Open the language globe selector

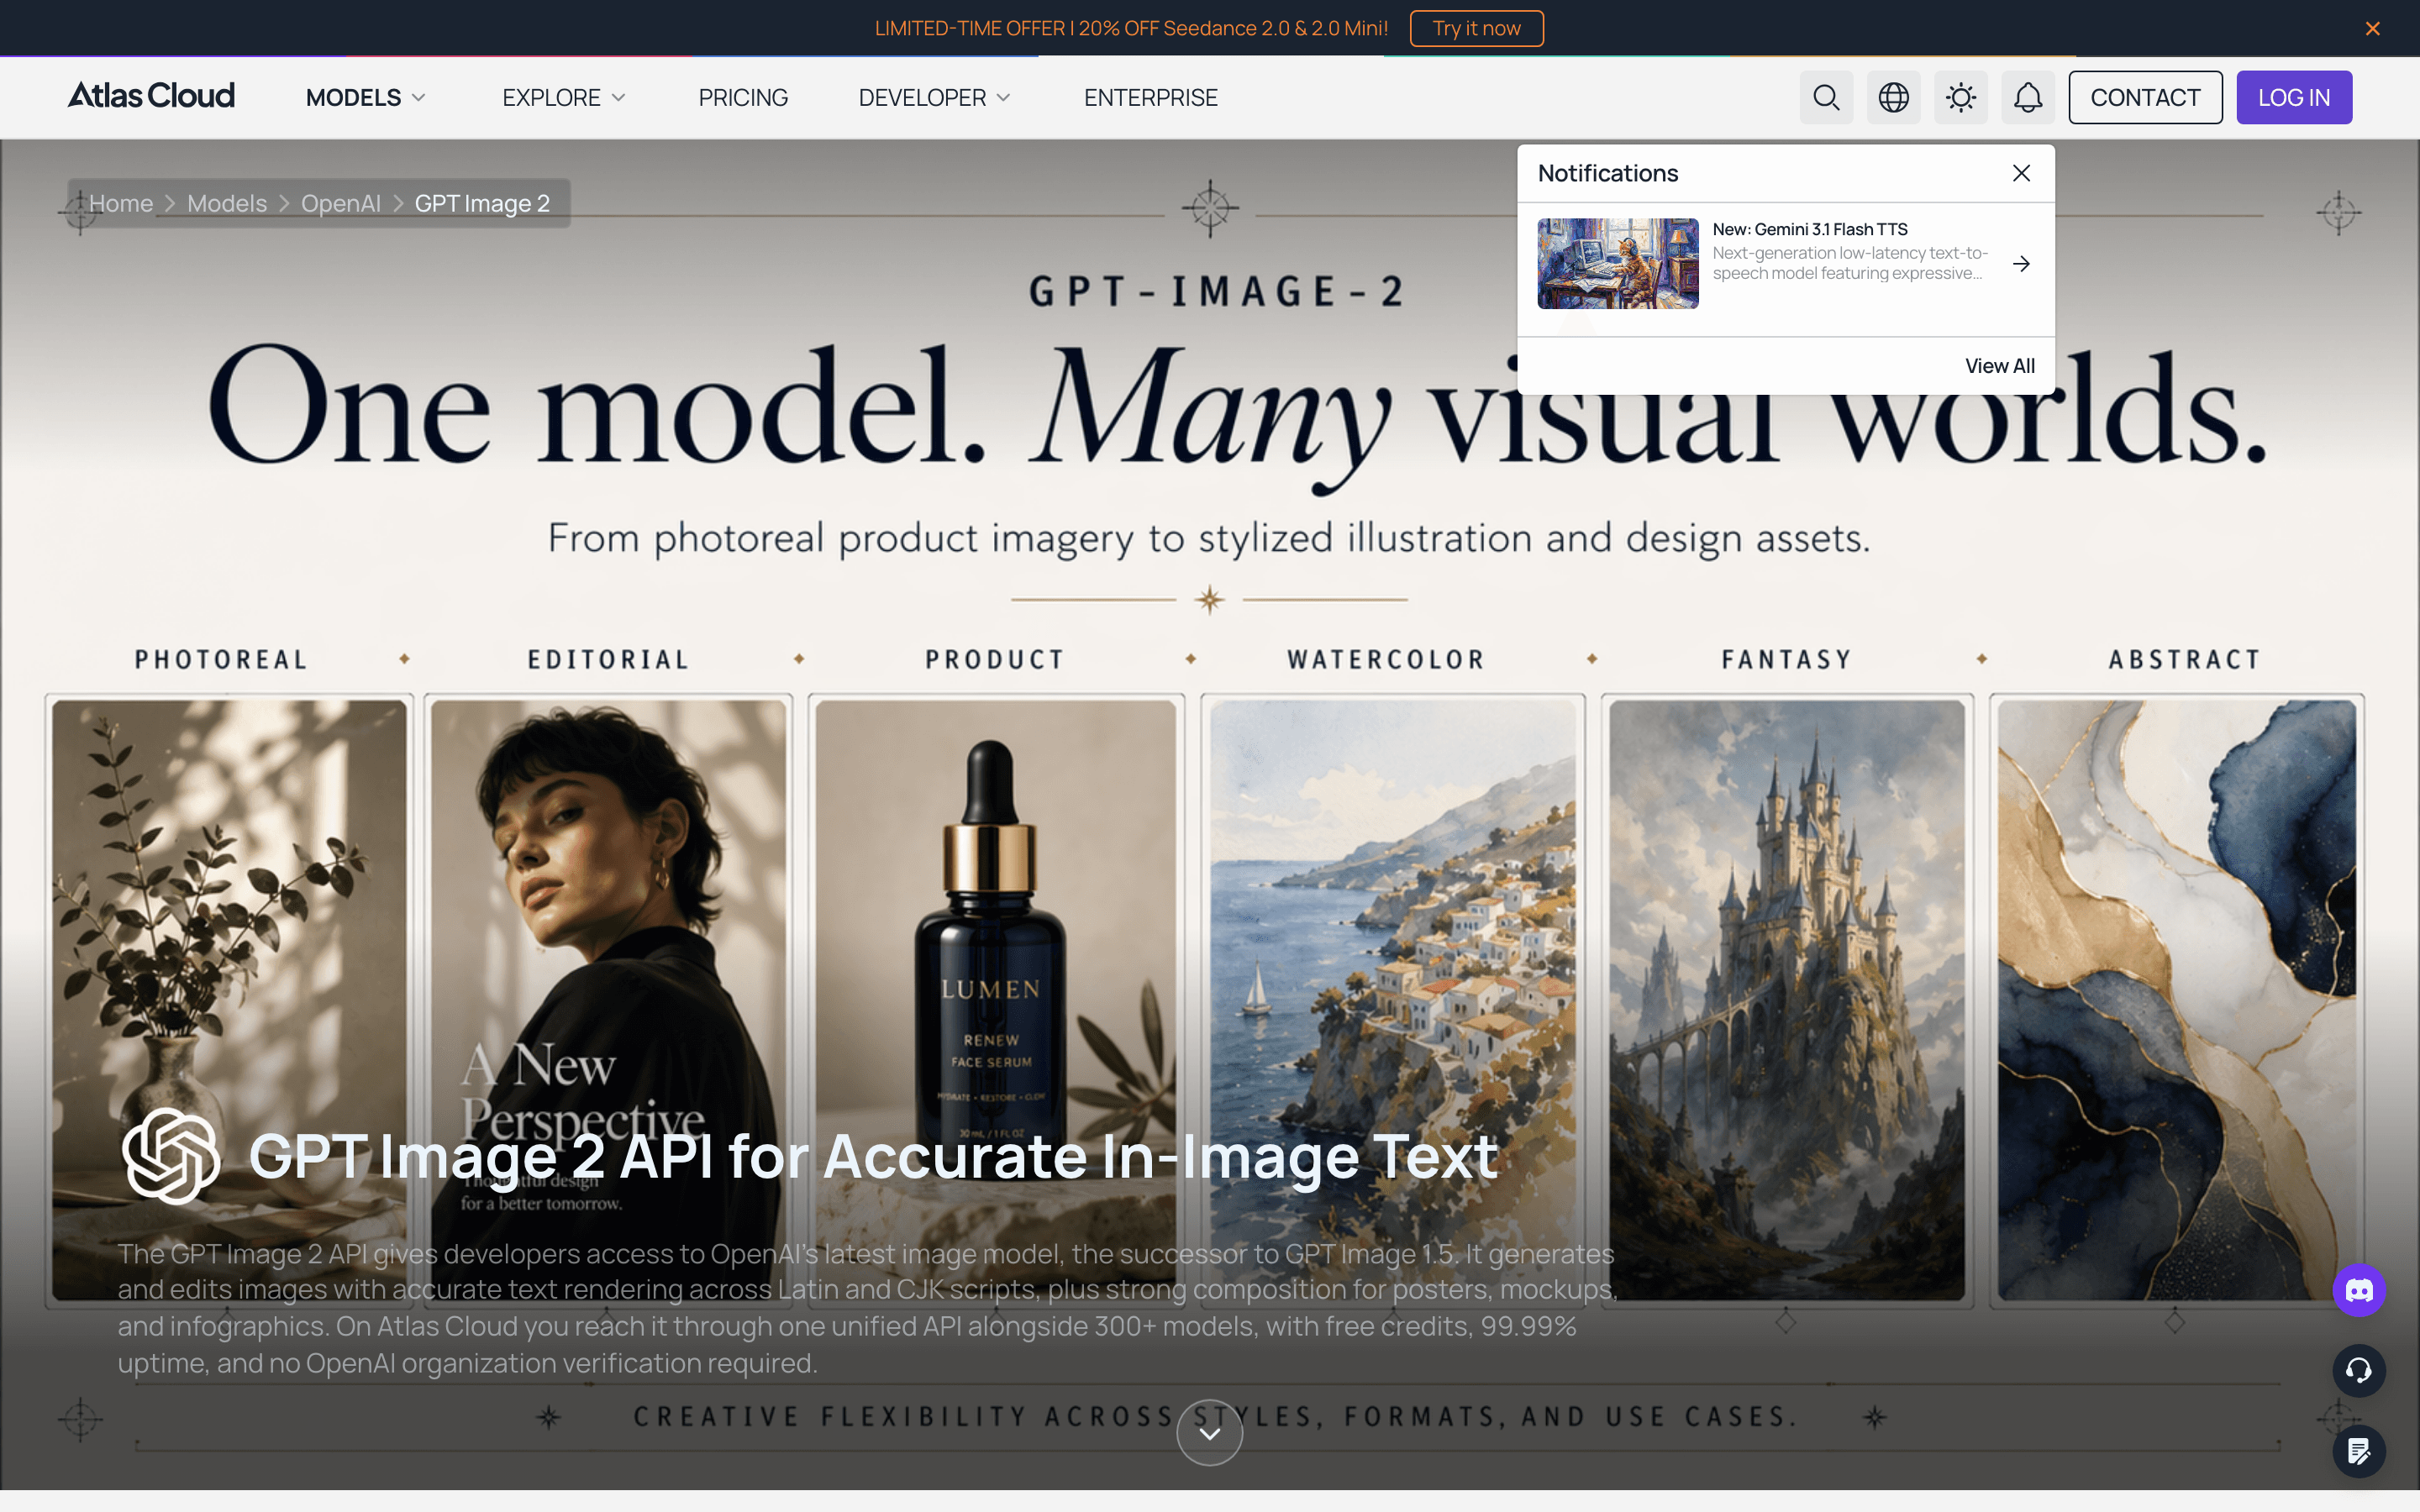click(1893, 97)
